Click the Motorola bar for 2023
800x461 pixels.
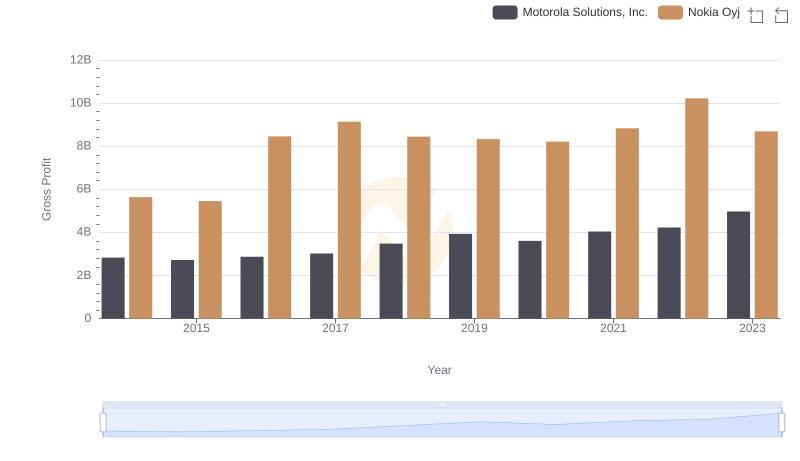(738, 265)
